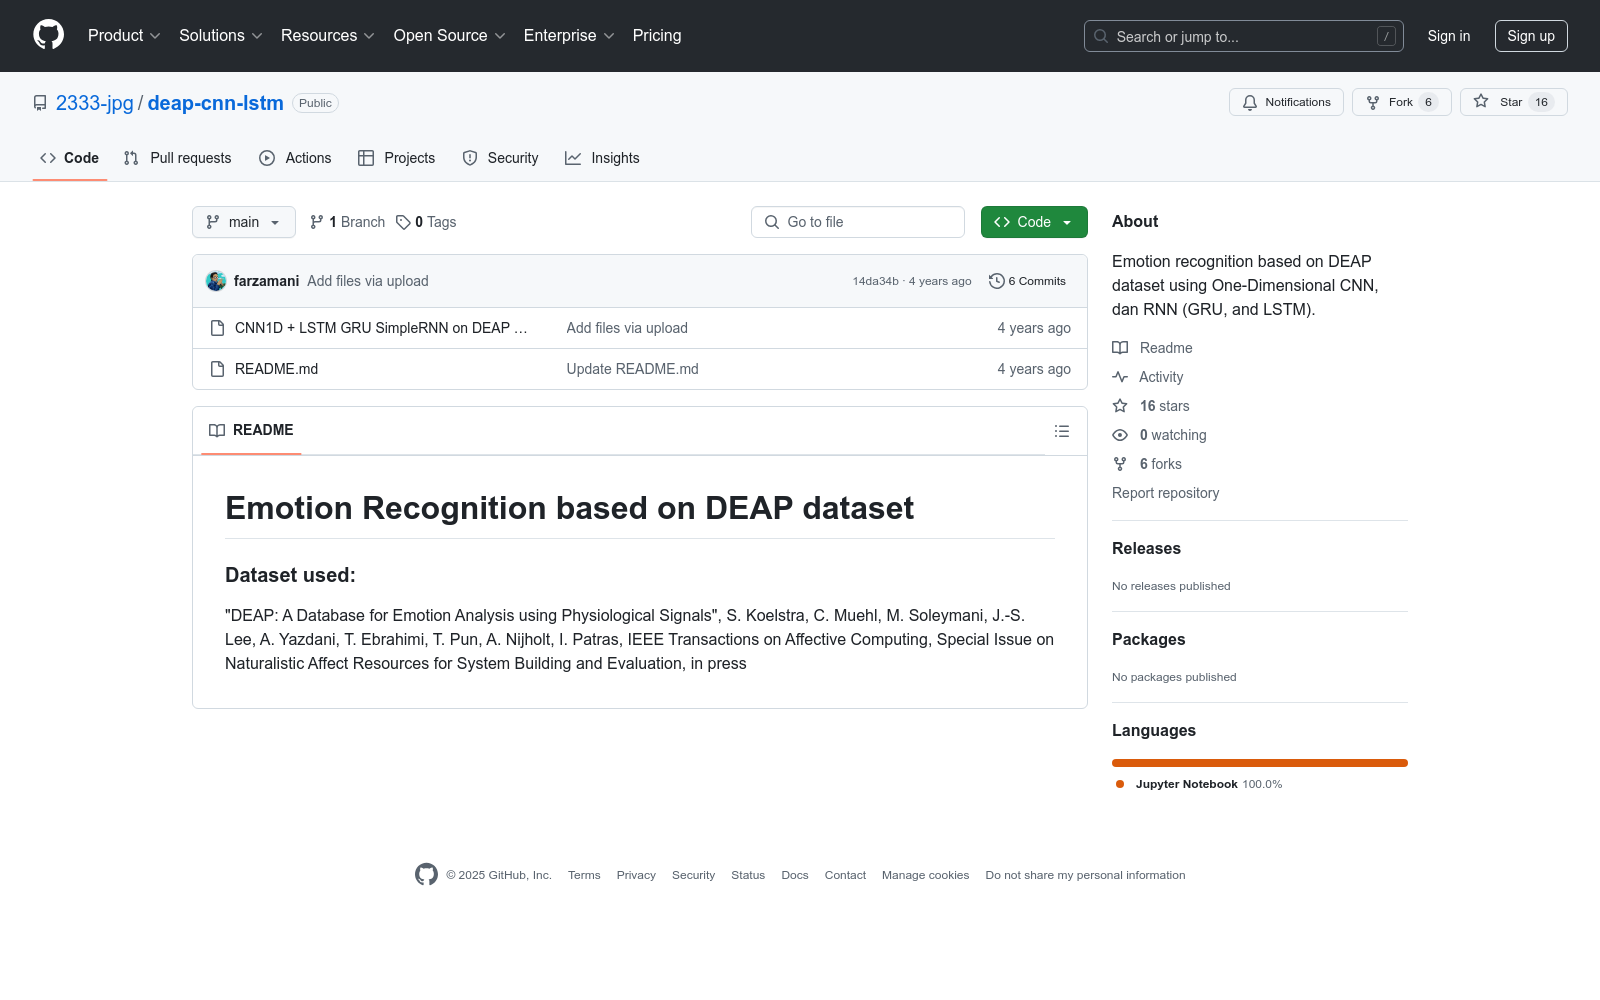Open the README.md file
This screenshot has height=1000, width=1600.
point(276,369)
